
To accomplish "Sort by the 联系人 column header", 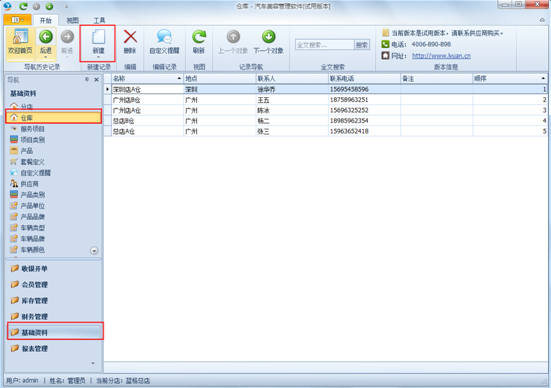I will pos(292,78).
